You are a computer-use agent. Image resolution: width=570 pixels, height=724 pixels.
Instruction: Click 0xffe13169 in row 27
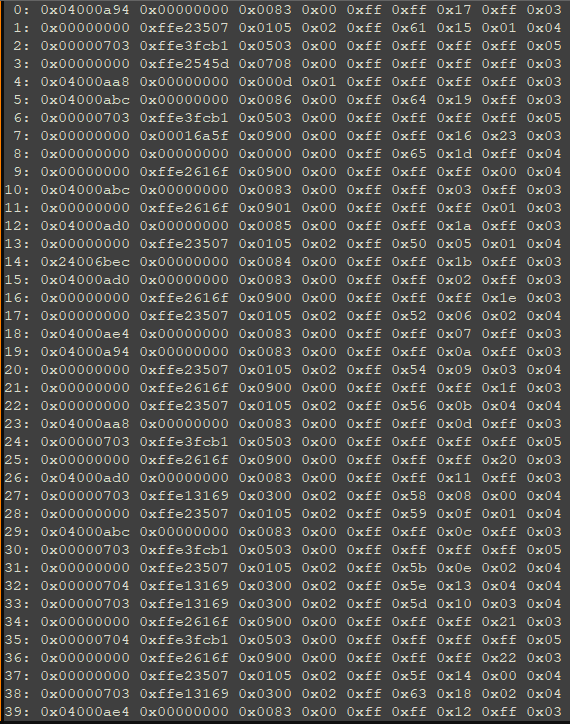tap(184, 496)
